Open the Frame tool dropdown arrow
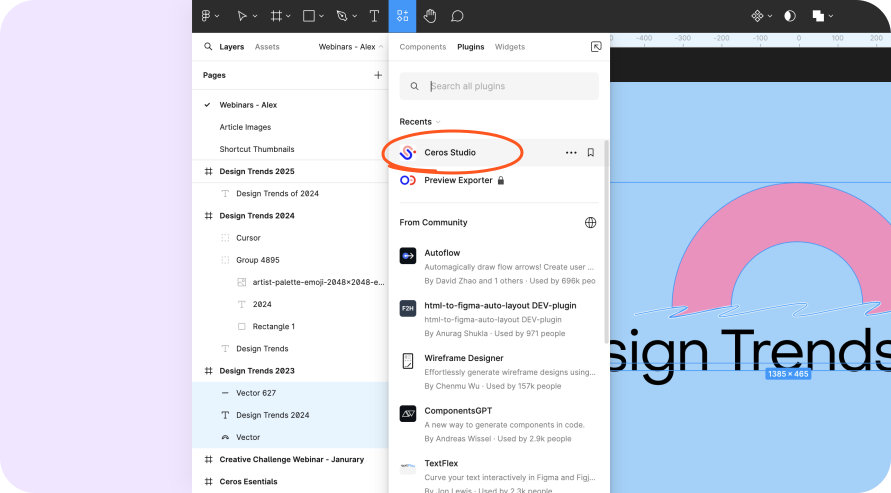The image size is (891, 493). coord(288,16)
